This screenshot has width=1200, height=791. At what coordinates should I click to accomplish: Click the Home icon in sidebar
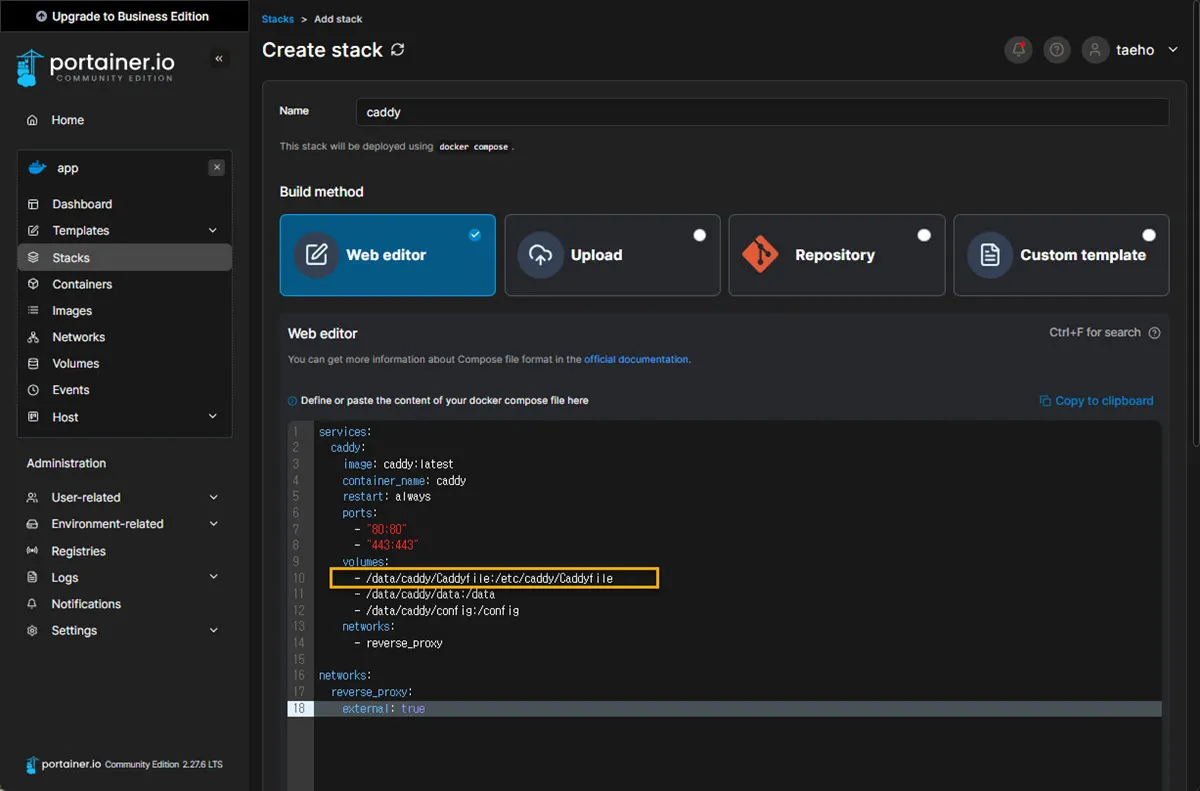tap(33, 120)
